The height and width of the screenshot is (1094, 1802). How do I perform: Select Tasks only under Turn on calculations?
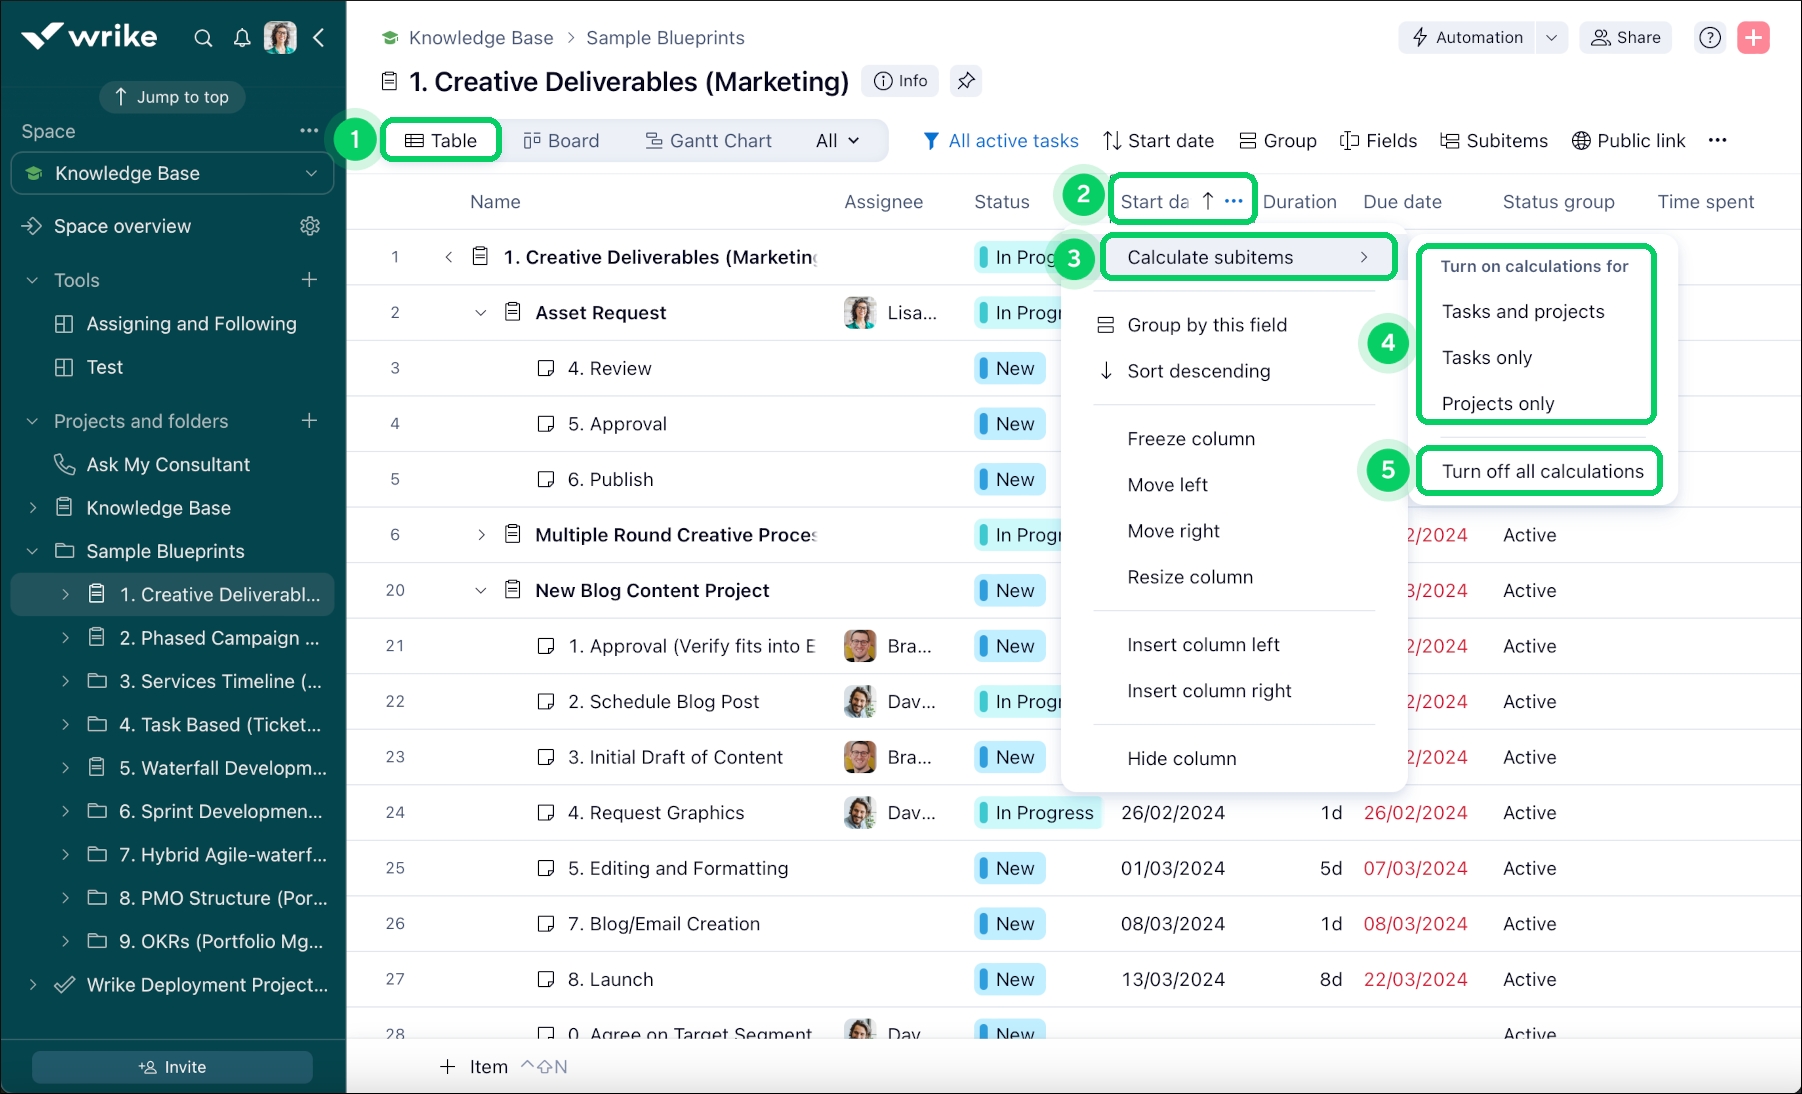click(x=1487, y=357)
